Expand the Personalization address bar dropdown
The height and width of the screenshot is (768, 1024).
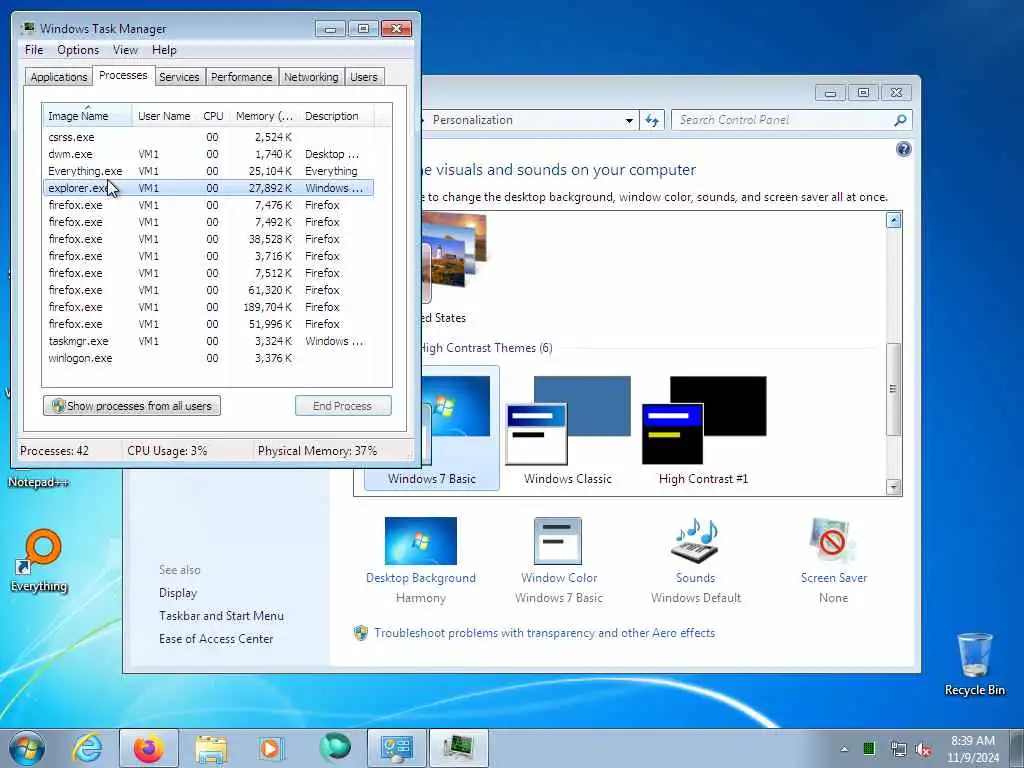tap(629, 120)
